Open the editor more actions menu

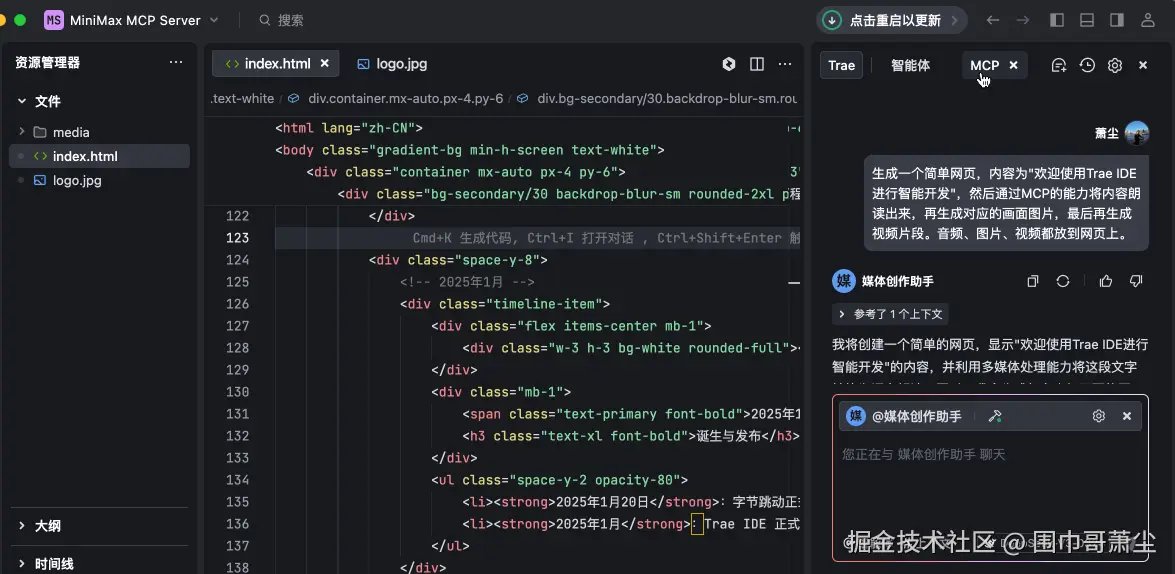tap(785, 64)
